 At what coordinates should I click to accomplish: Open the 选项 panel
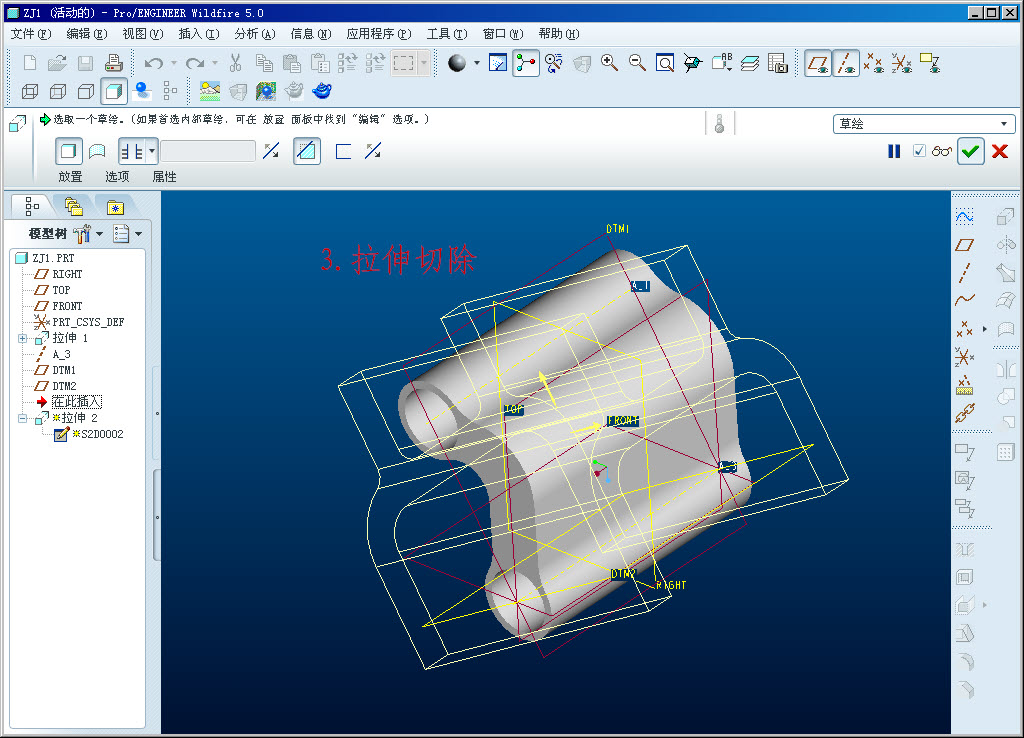coord(117,177)
